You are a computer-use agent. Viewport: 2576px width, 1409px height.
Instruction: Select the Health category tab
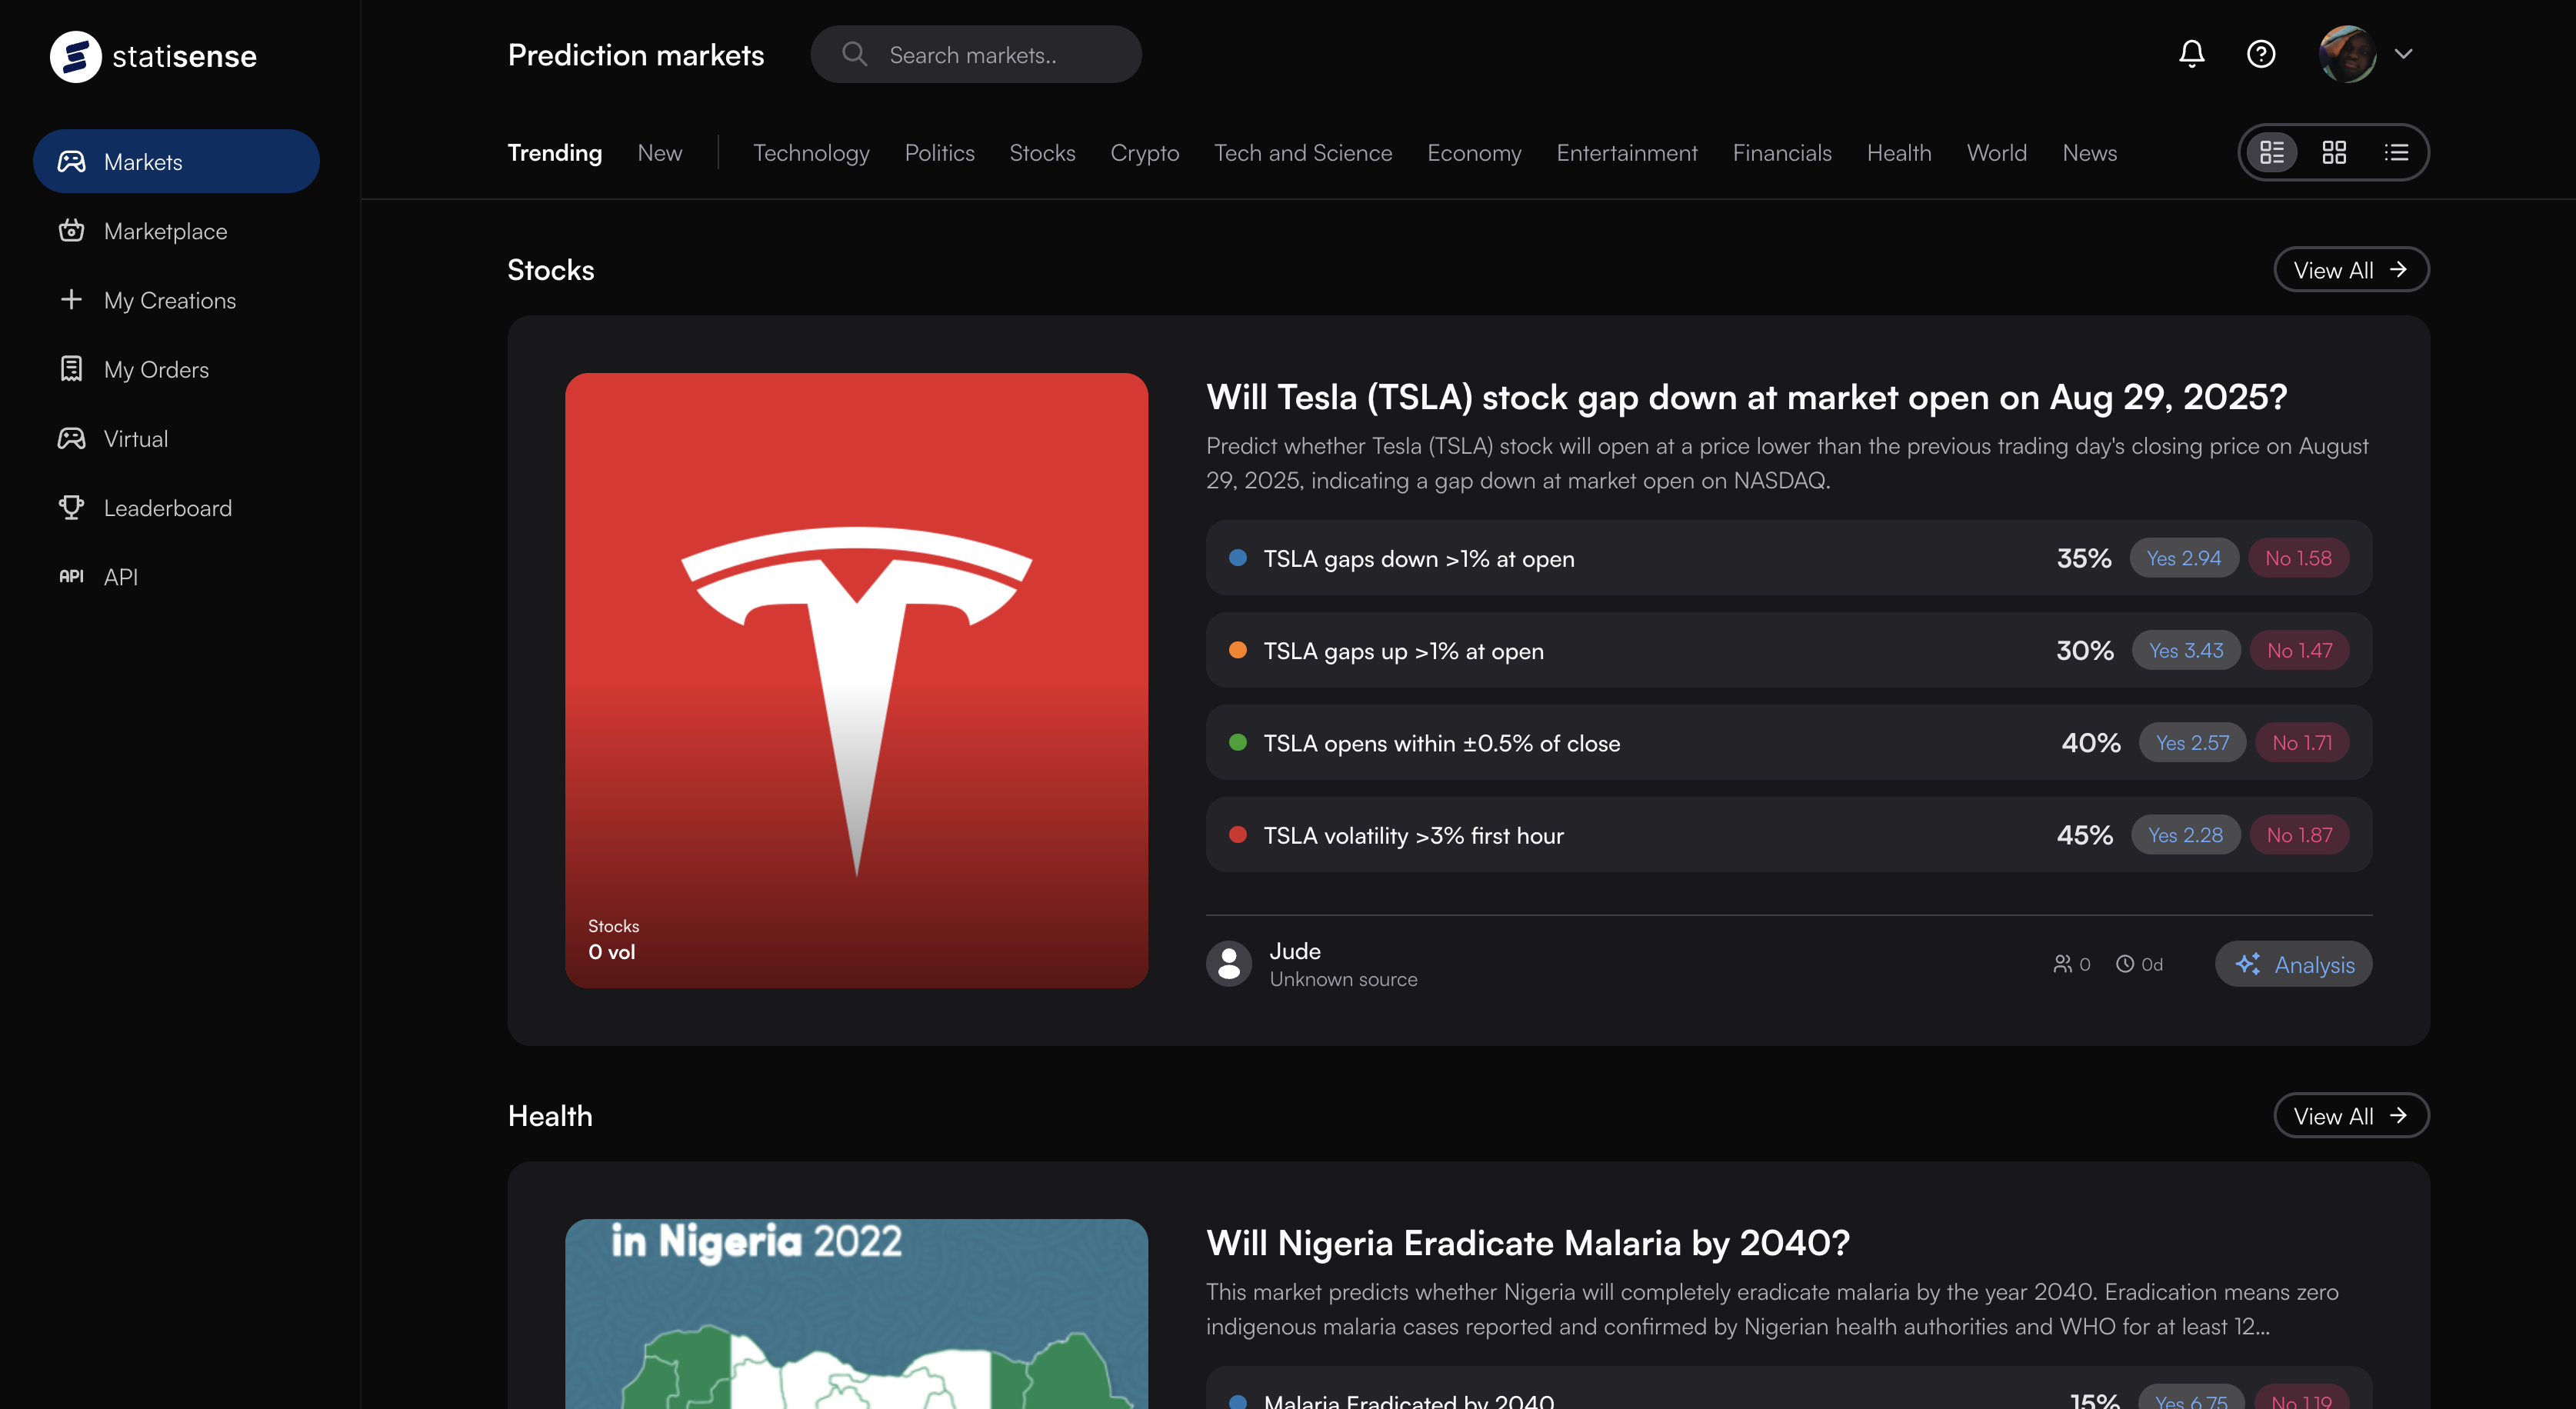coord(1899,152)
